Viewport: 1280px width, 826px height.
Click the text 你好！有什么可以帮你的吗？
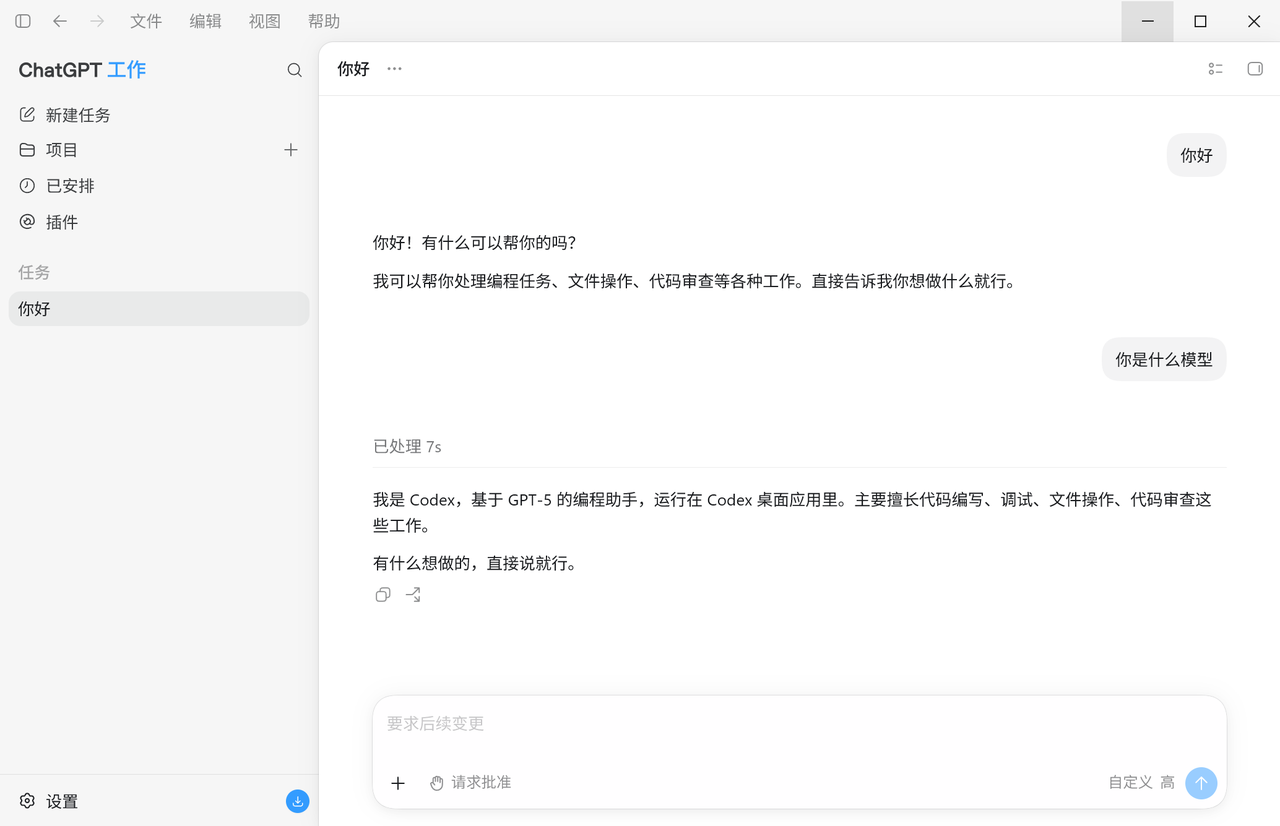pos(475,243)
